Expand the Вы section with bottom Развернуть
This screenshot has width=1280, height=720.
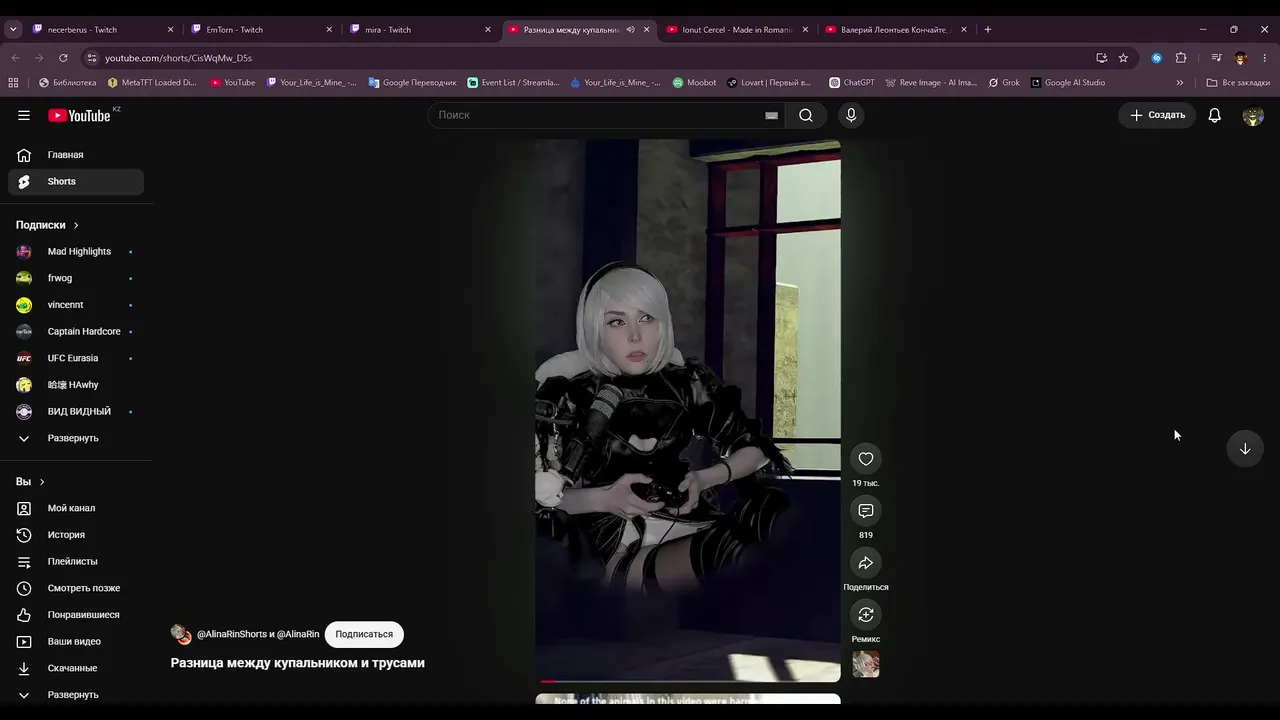(76, 695)
